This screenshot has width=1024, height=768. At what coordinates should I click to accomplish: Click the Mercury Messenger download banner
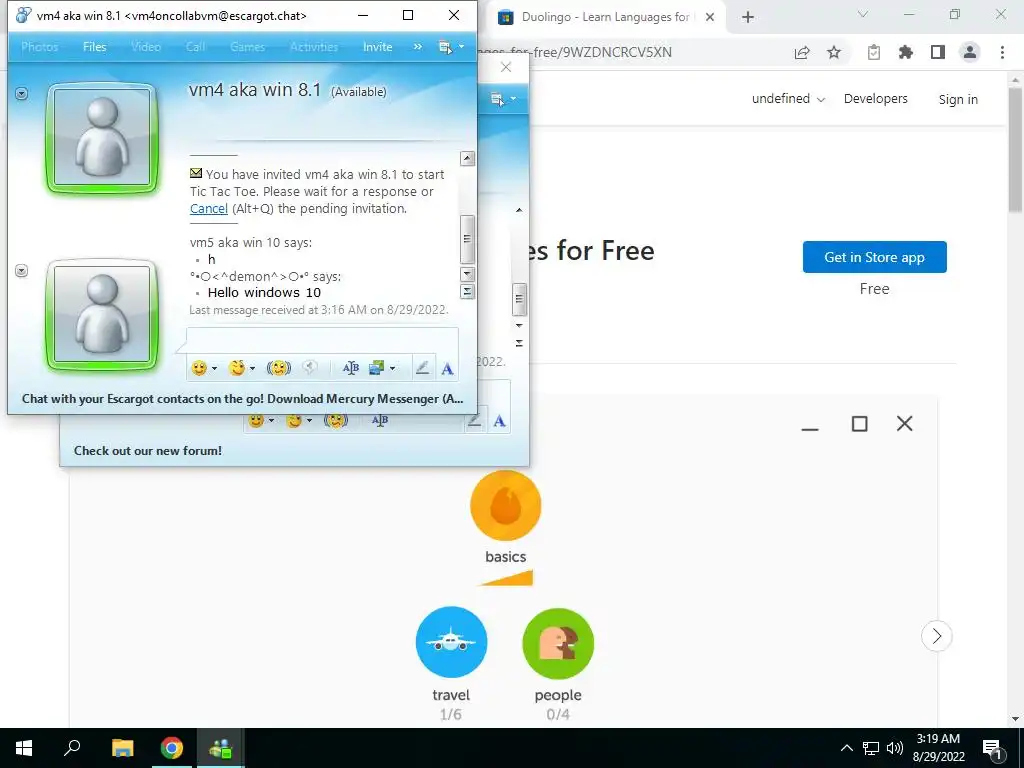242,399
